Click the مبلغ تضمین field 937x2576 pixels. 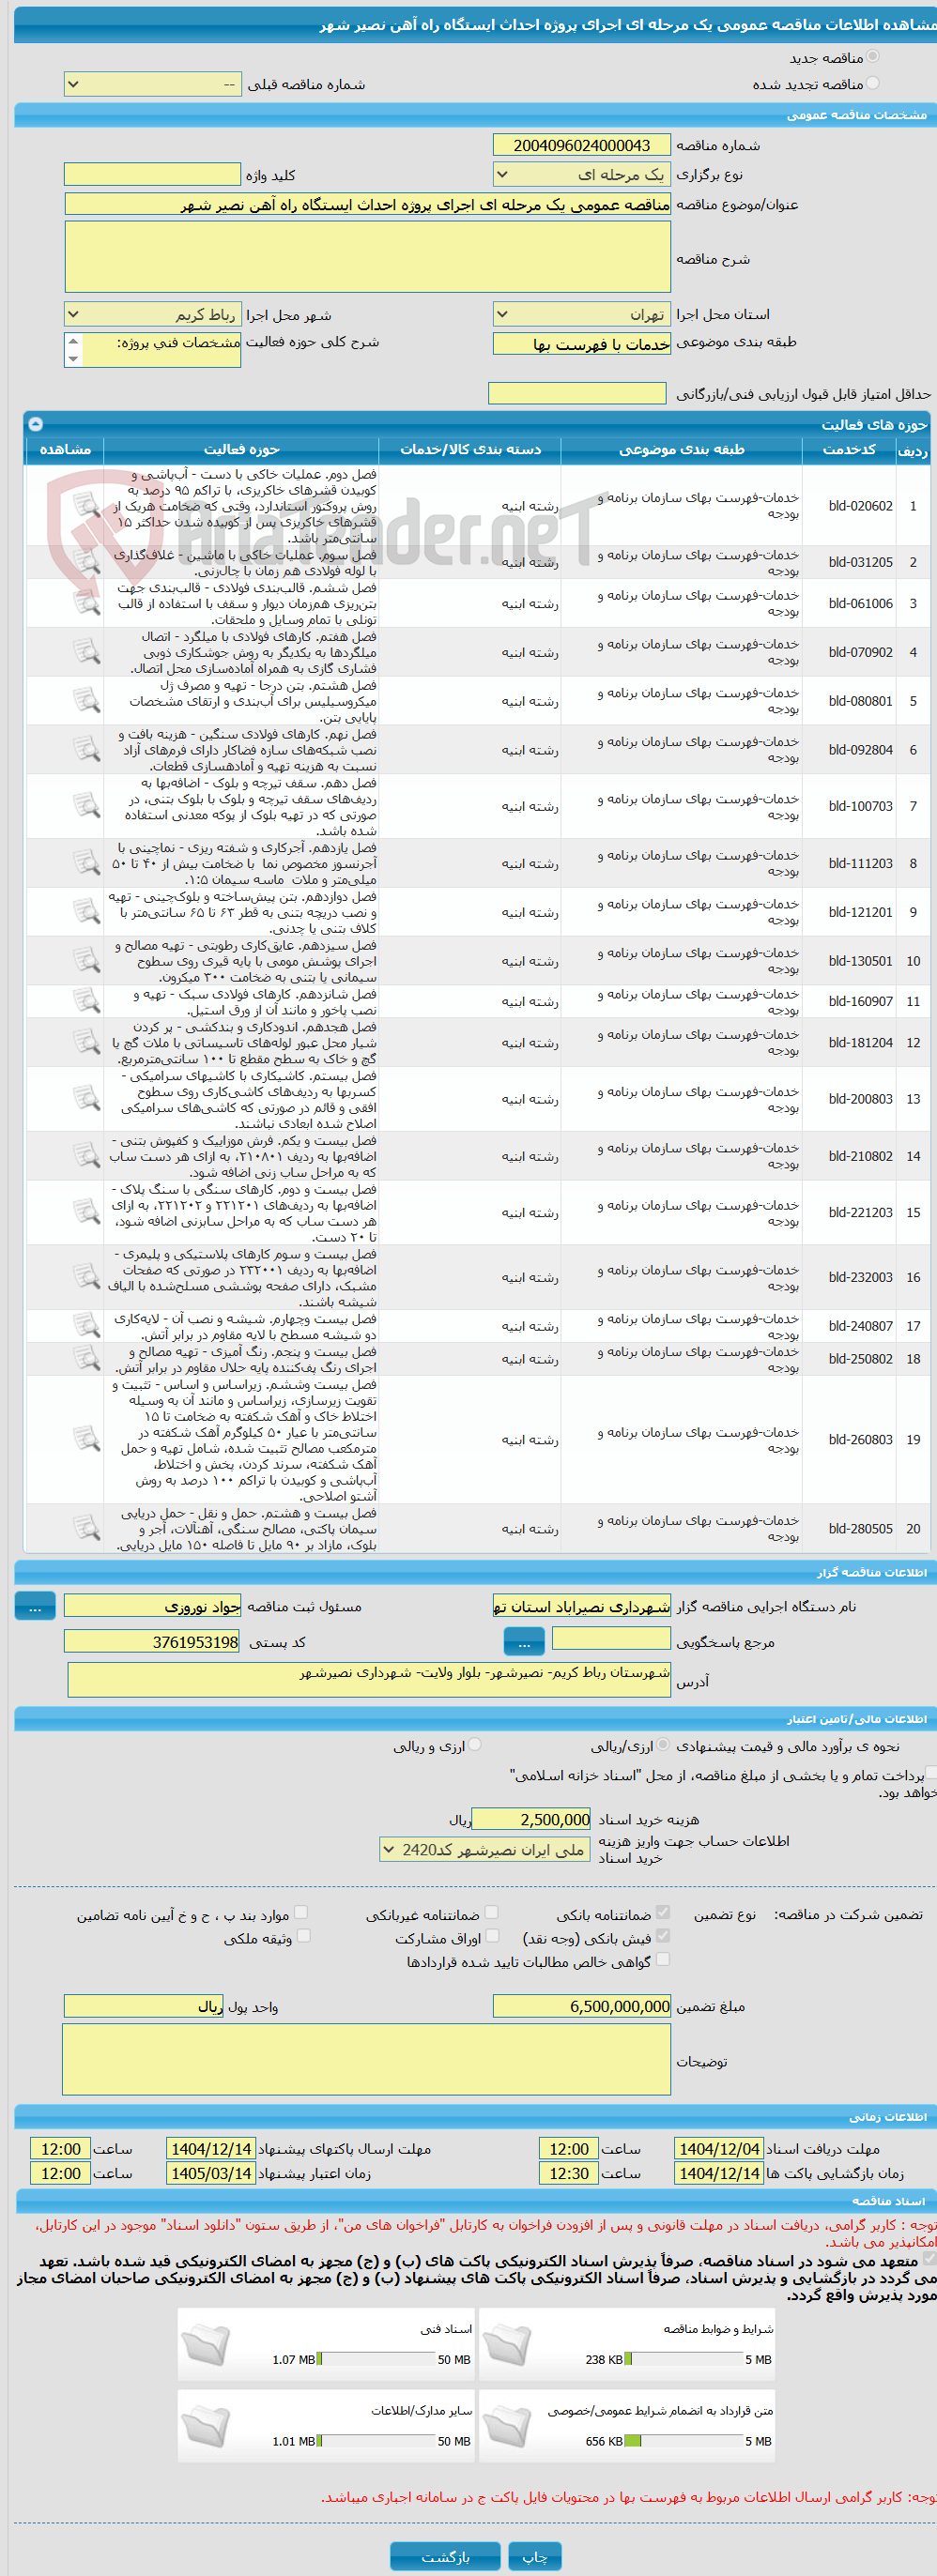tap(582, 2006)
